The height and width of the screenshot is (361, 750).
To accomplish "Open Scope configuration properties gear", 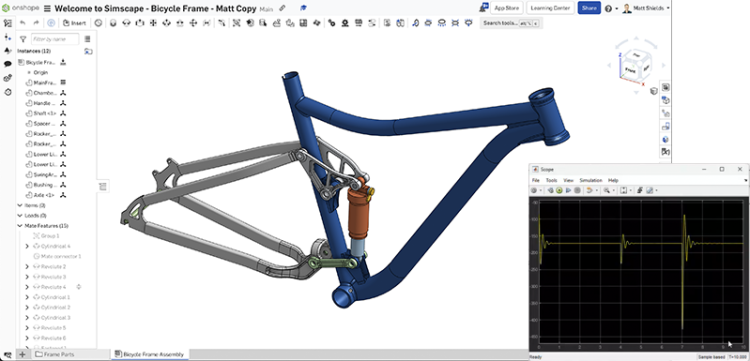I will click(534, 190).
